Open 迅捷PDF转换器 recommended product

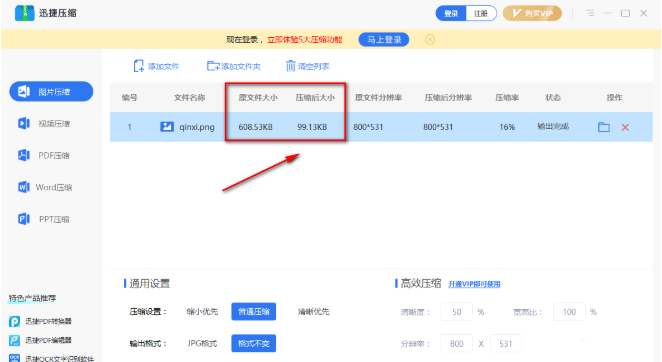[41, 321]
